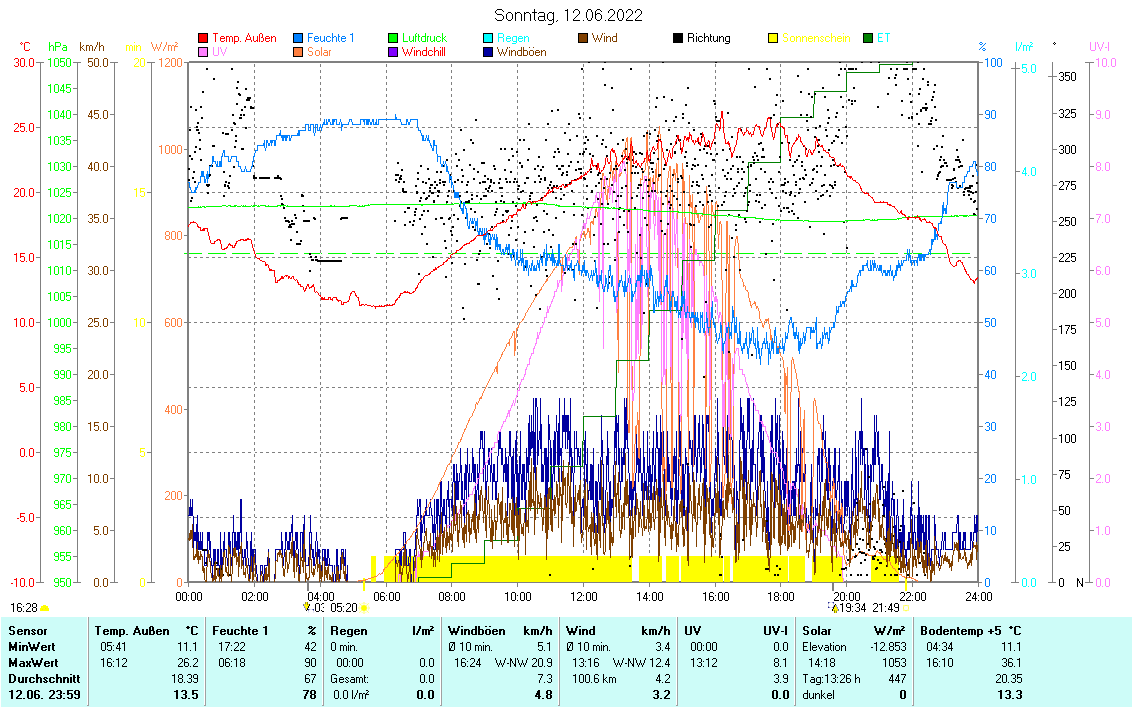1132x707 pixels.
Task: Click the sunrise icon beside 05:20
Action: 364,608
